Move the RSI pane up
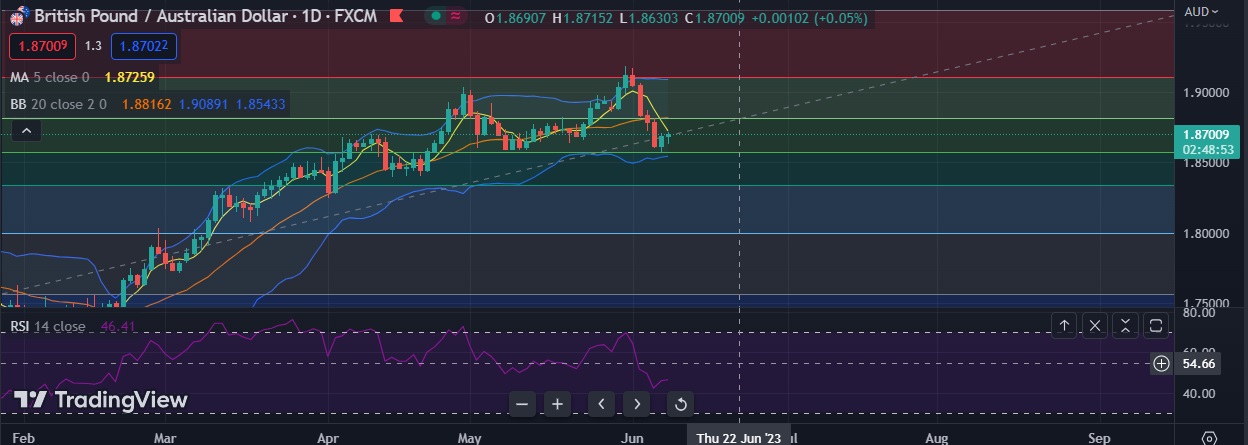 point(1064,325)
